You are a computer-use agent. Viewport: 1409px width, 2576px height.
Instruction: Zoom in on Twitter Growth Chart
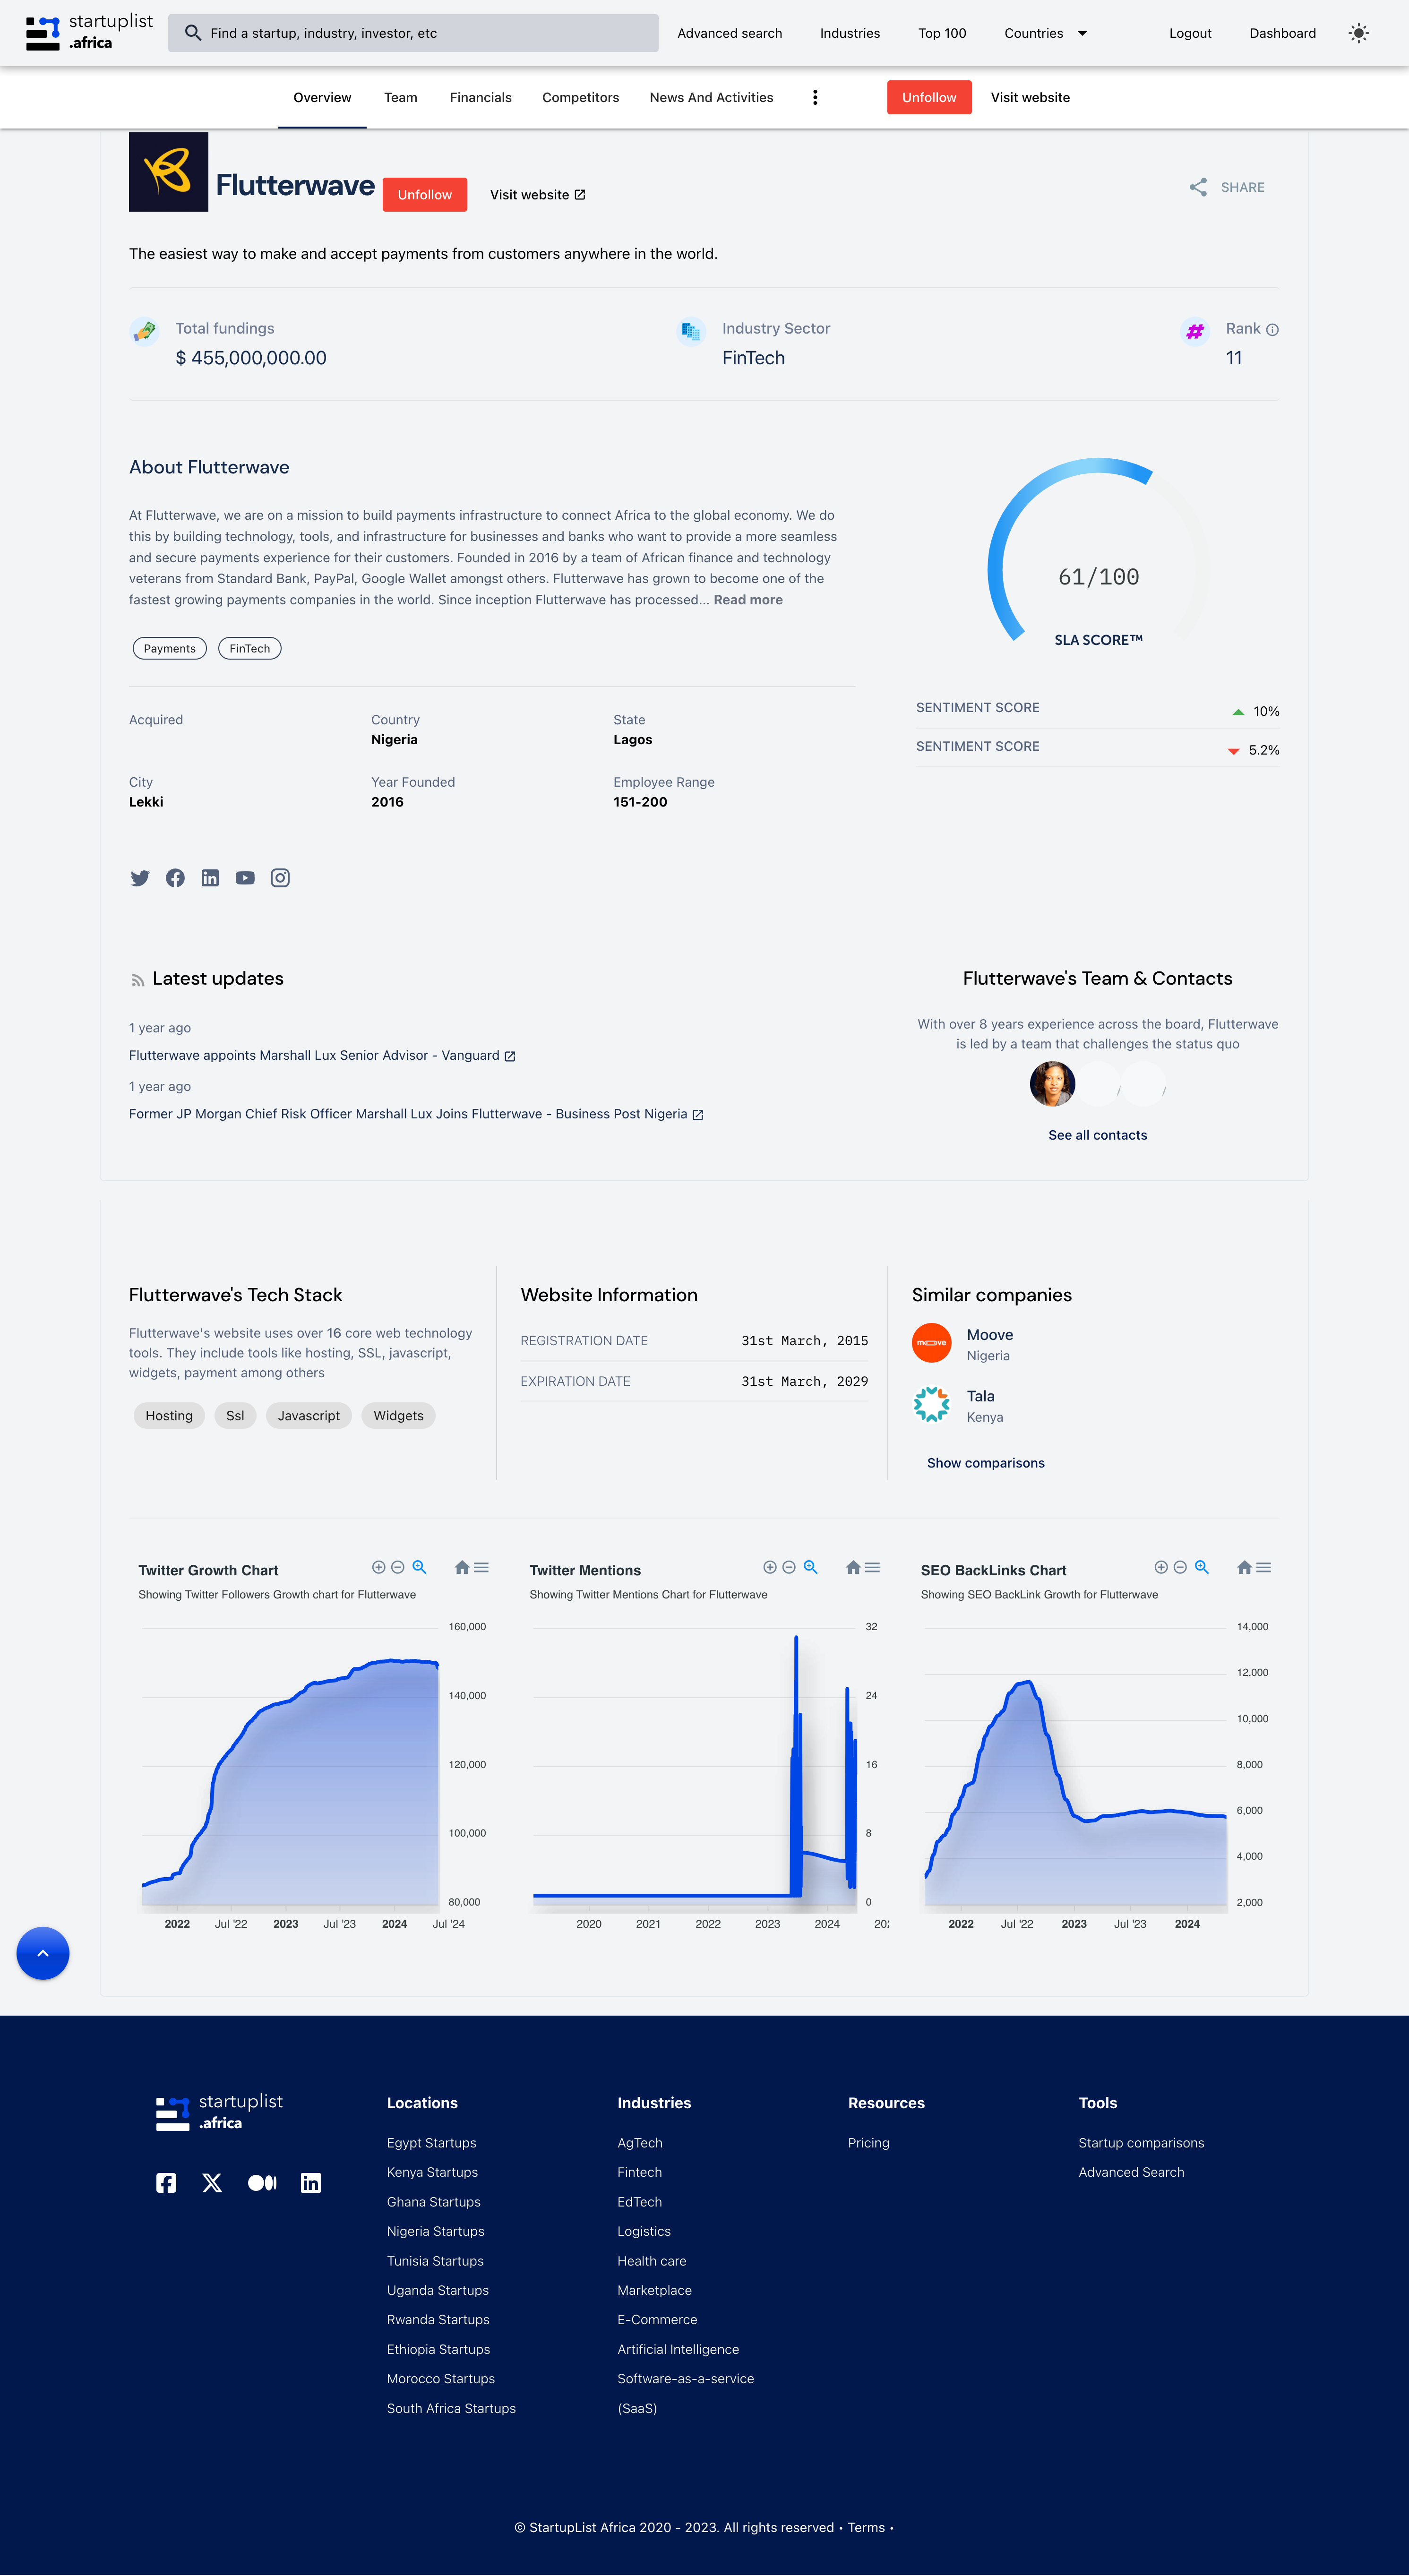tap(378, 1567)
